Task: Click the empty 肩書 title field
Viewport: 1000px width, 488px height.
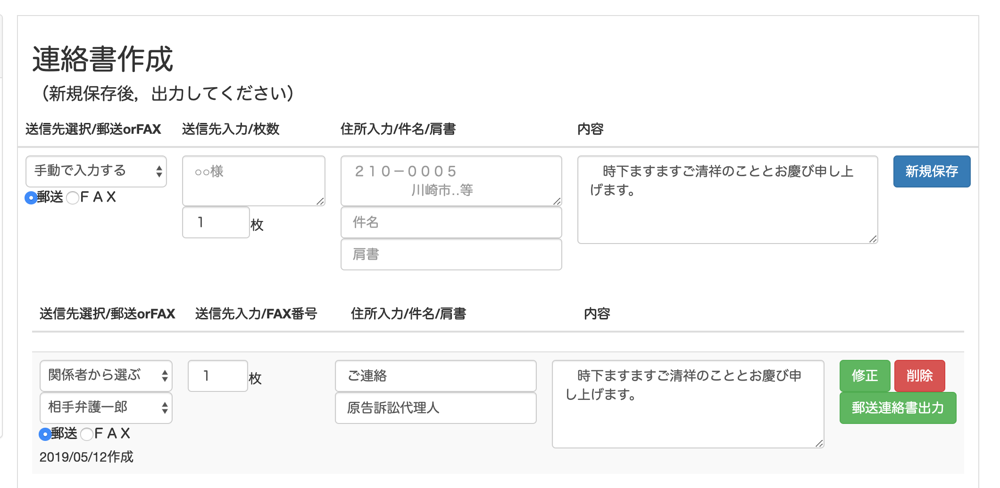Action: coord(451,255)
